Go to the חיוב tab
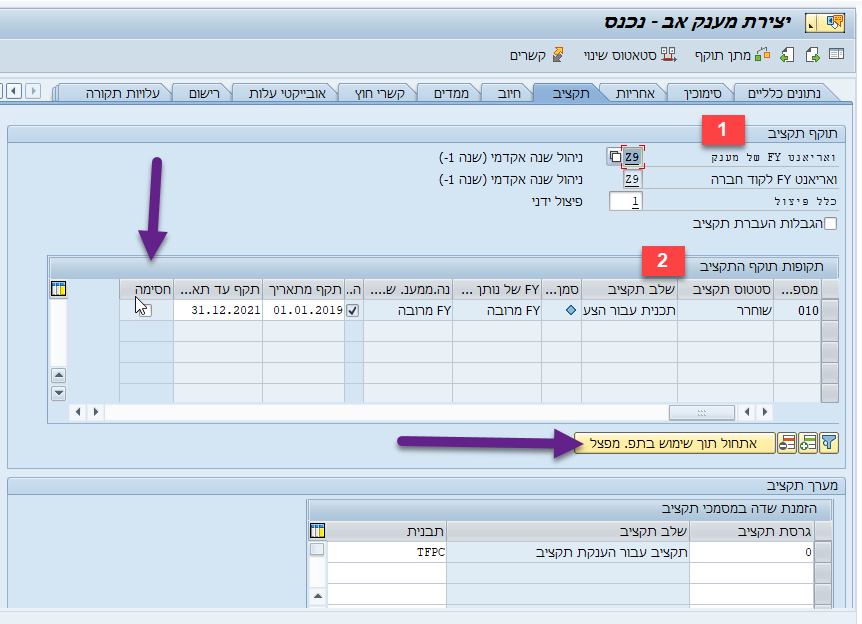 pyautogui.click(x=509, y=93)
